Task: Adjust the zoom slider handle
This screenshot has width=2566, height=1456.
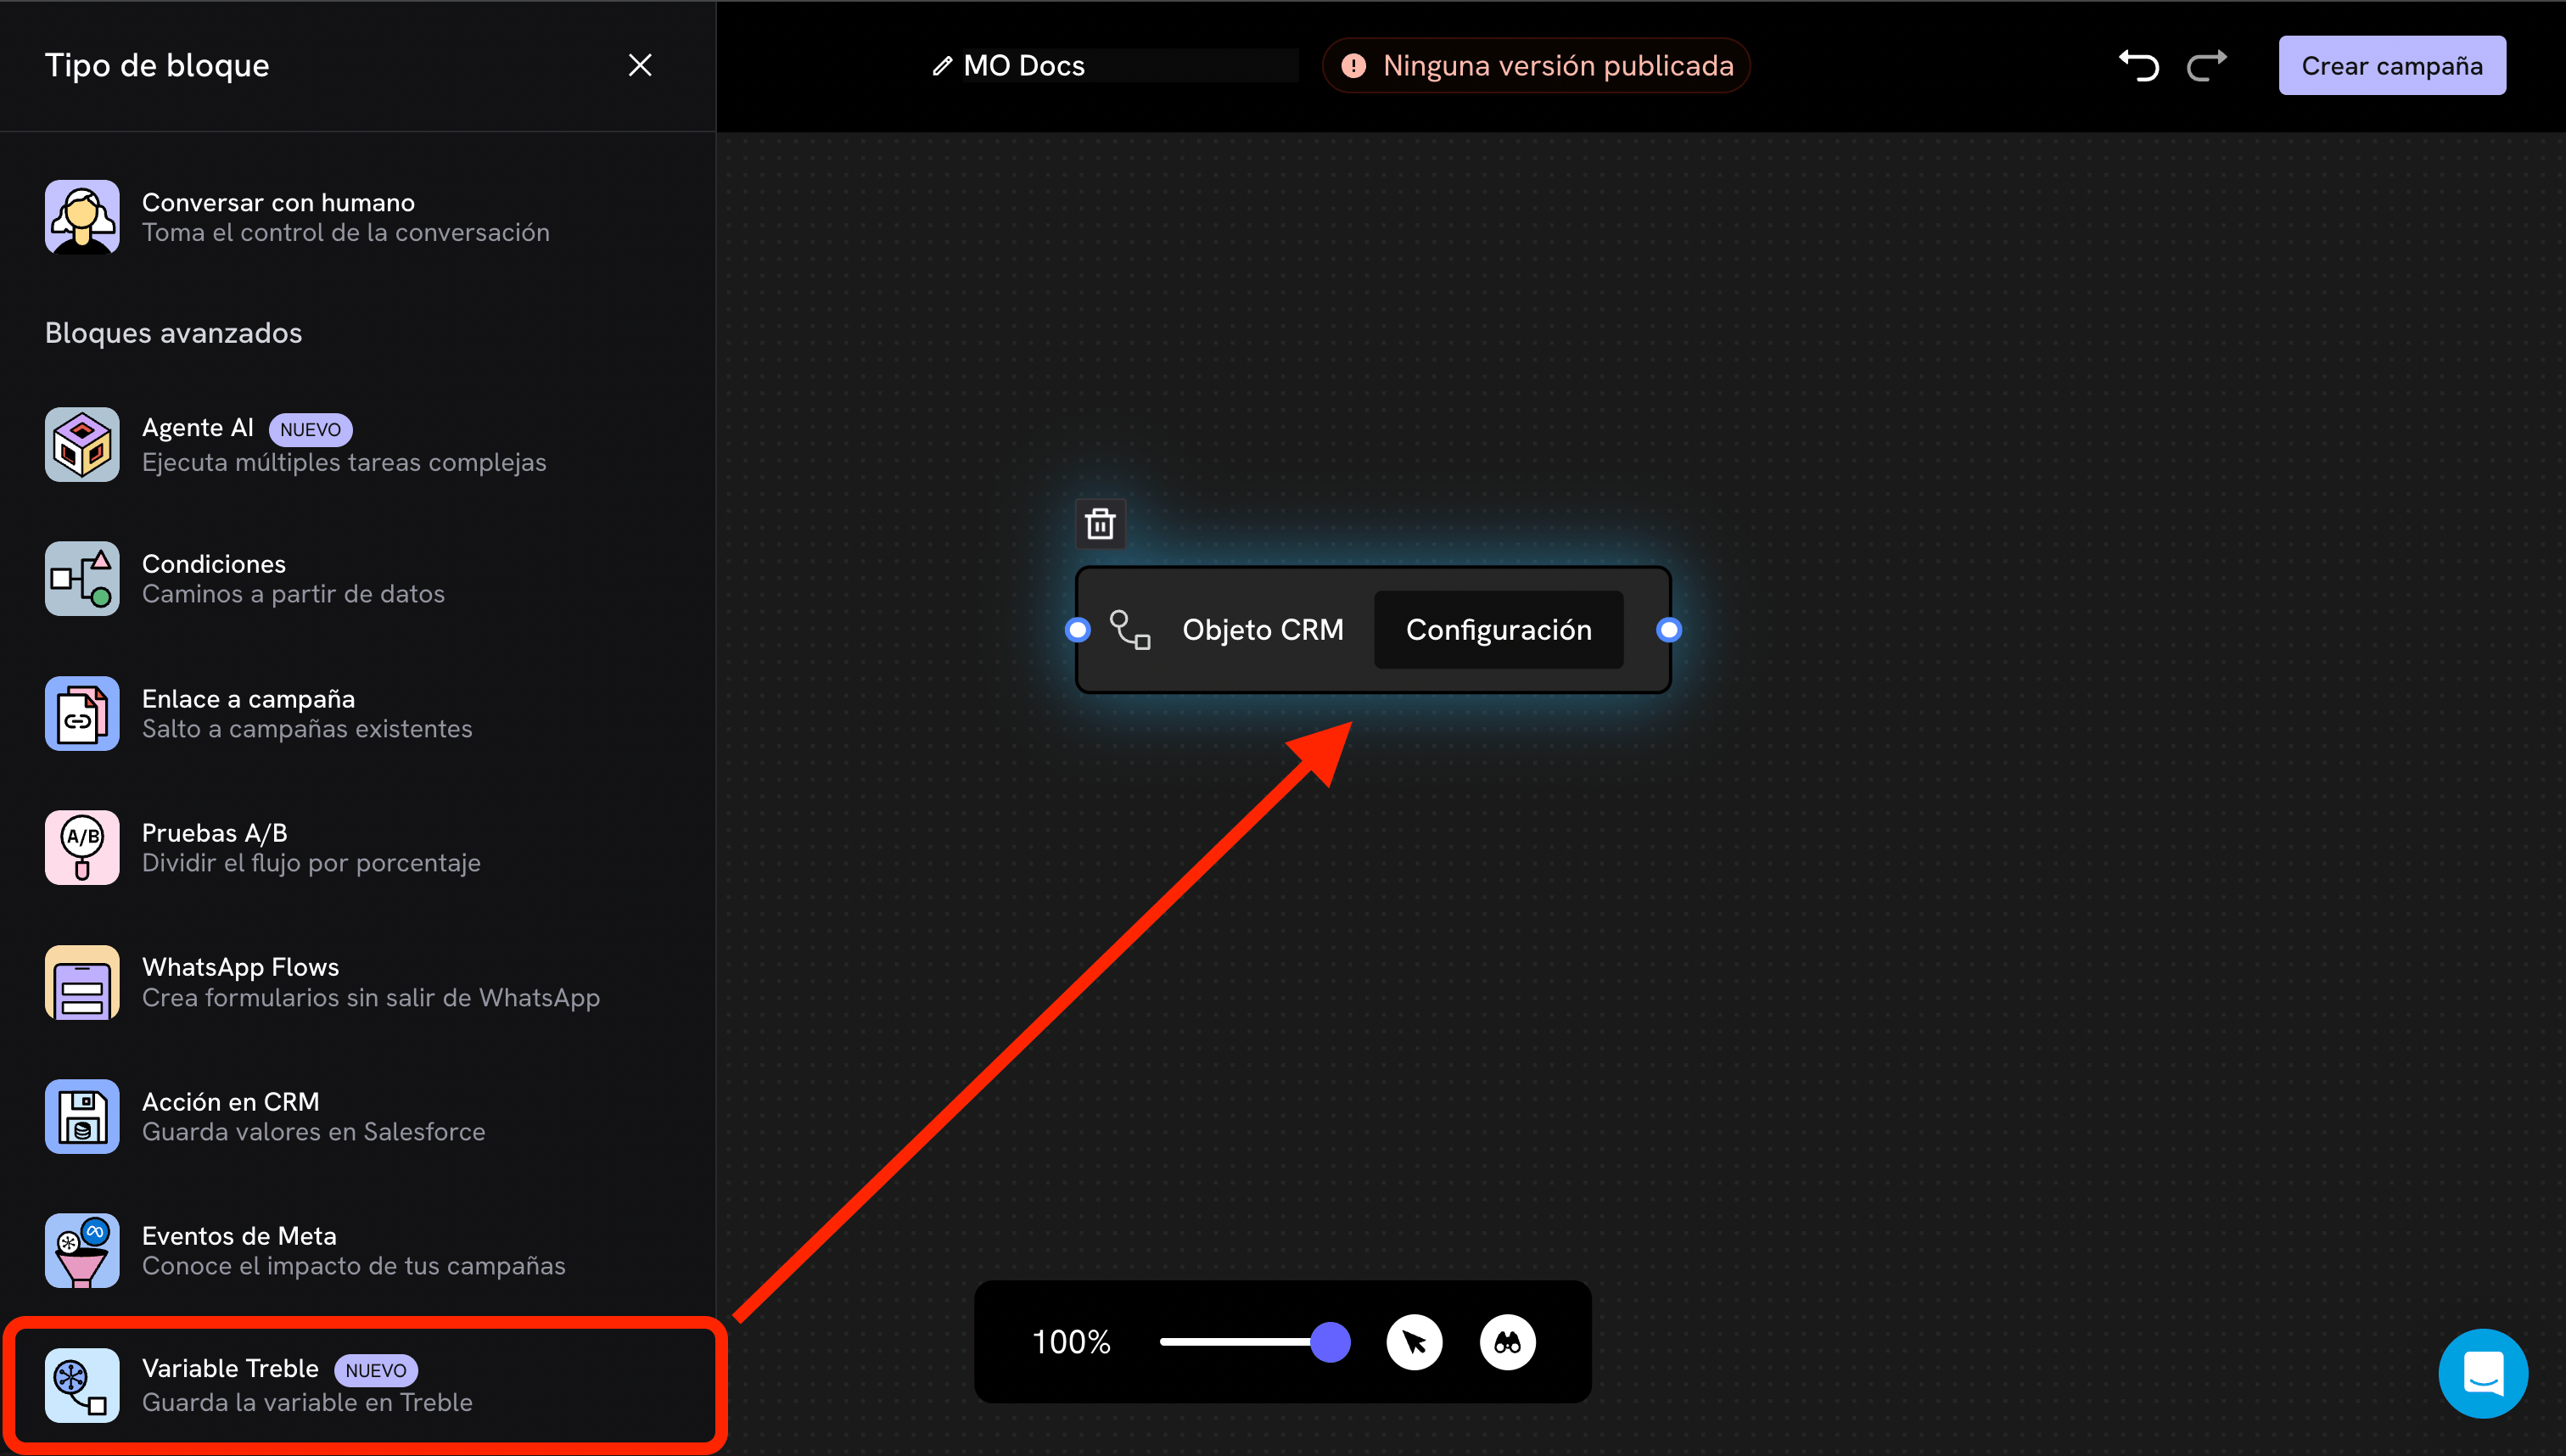Action: click(x=1330, y=1342)
